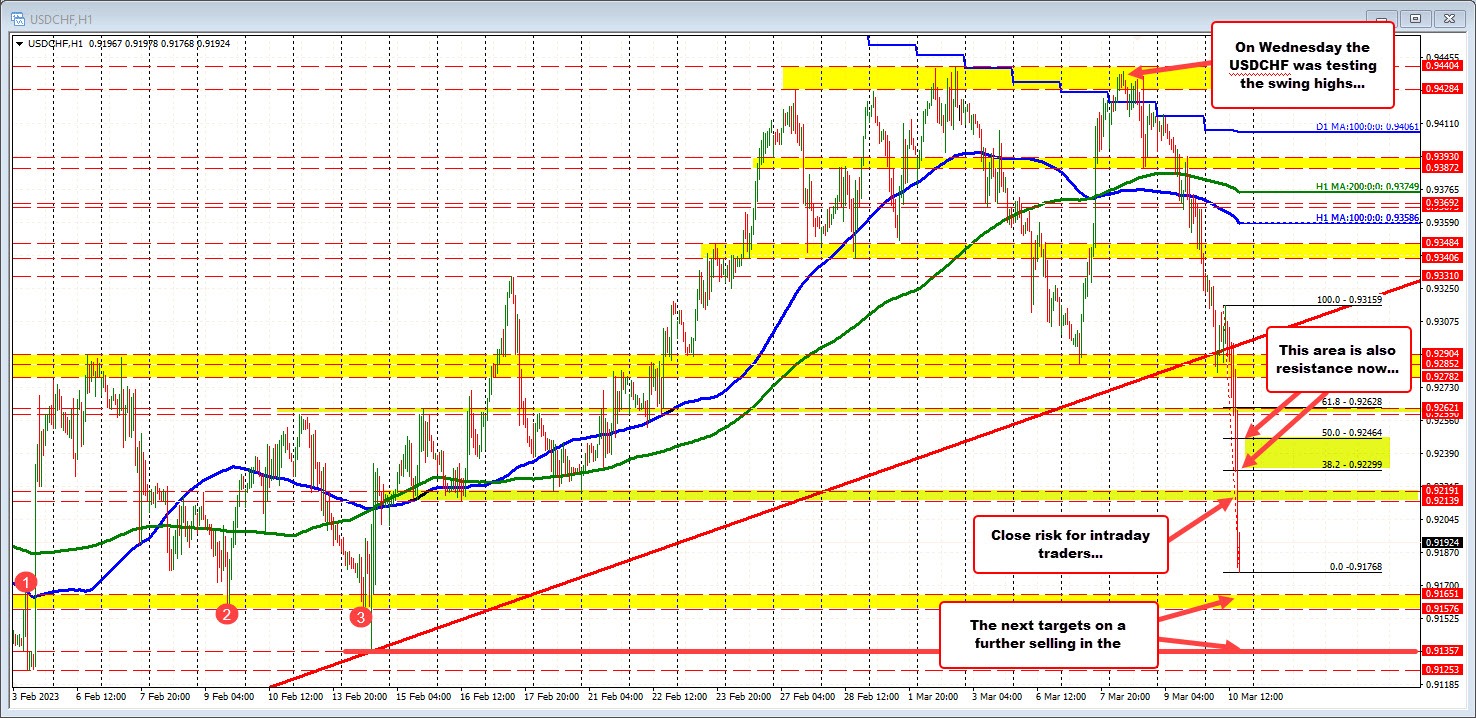The width and height of the screenshot is (1476, 718).
Task: Select the 'This area is also resistance now' note
Action: [1338, 359]
